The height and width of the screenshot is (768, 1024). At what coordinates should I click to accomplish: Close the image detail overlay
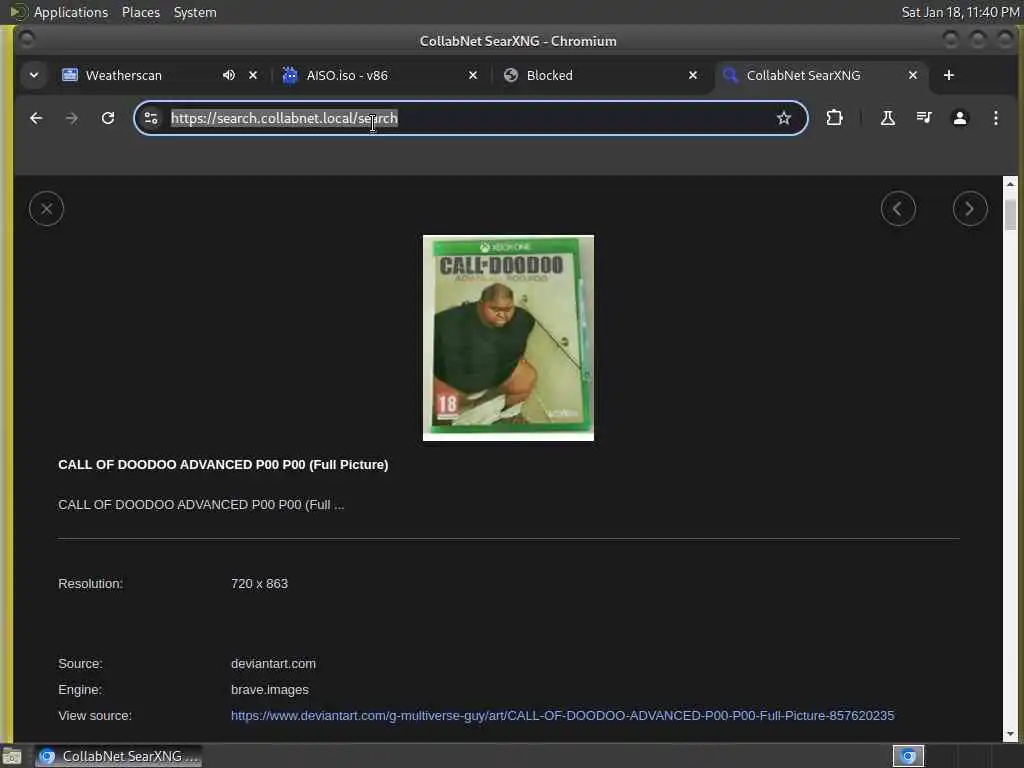pyautogui.click(x=46, y=209)
